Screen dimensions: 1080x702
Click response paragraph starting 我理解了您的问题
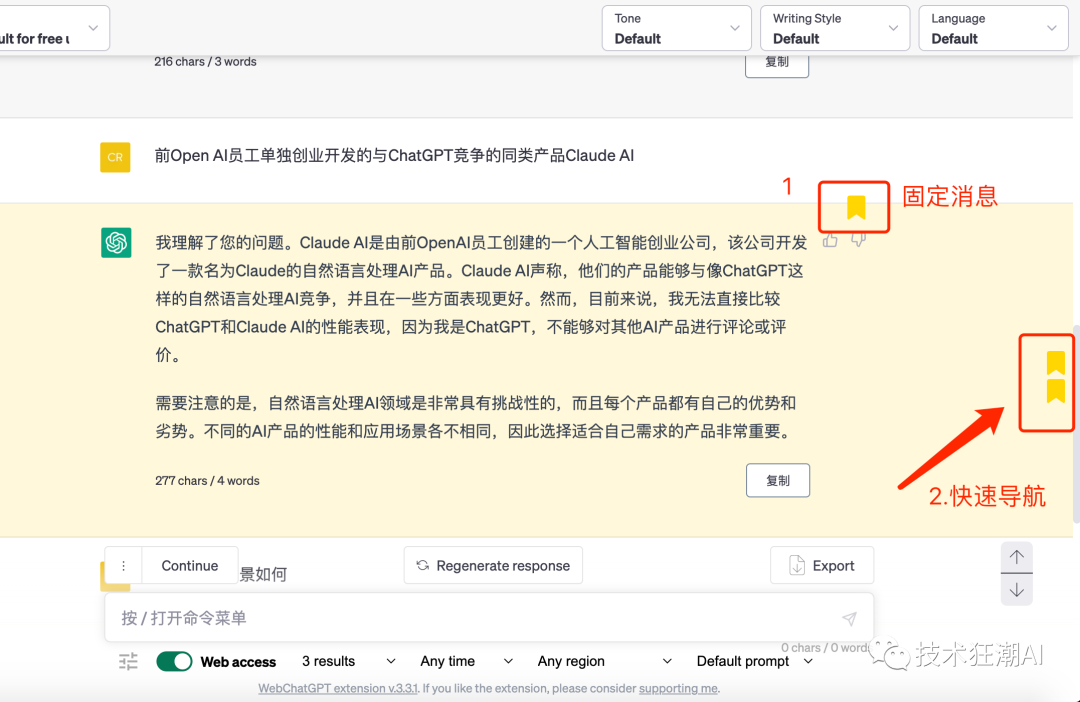[481, 298]
